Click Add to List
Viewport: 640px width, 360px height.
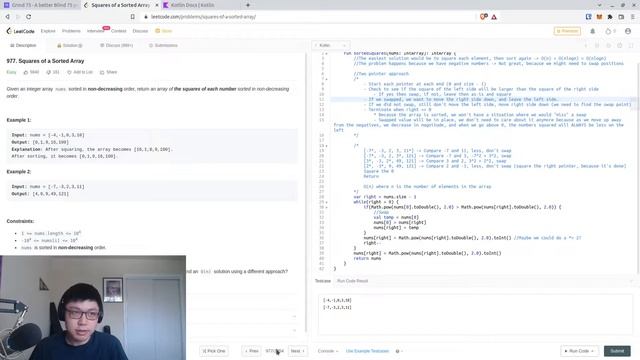[80, 72]
